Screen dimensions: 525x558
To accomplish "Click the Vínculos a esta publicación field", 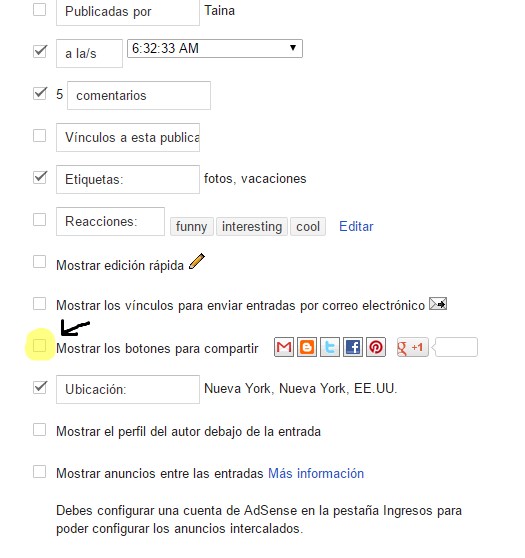I will pyautogui.click(x=128, y=137).
